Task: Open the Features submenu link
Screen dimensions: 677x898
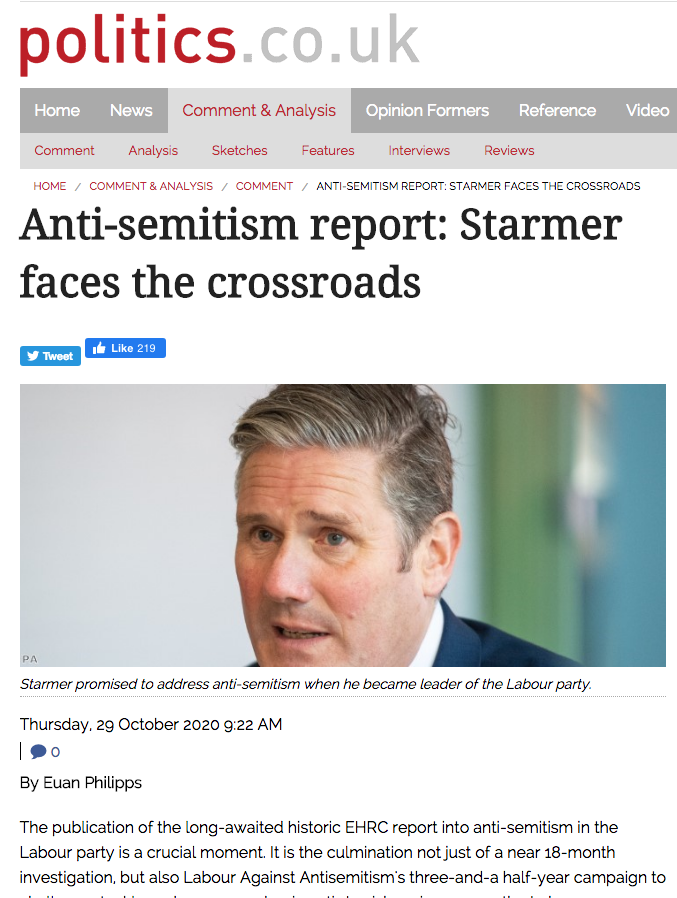Action: 328,150
